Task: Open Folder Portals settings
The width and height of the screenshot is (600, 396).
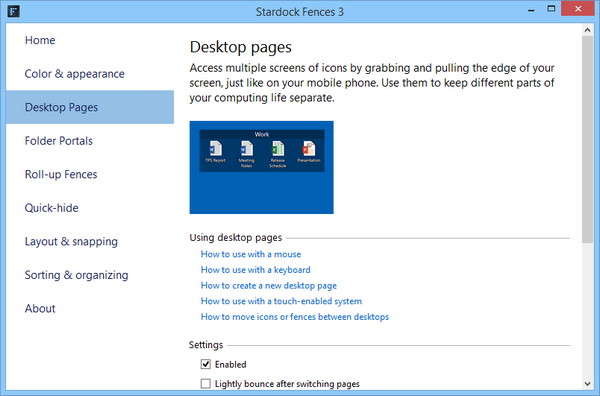Action: point(90,141)
